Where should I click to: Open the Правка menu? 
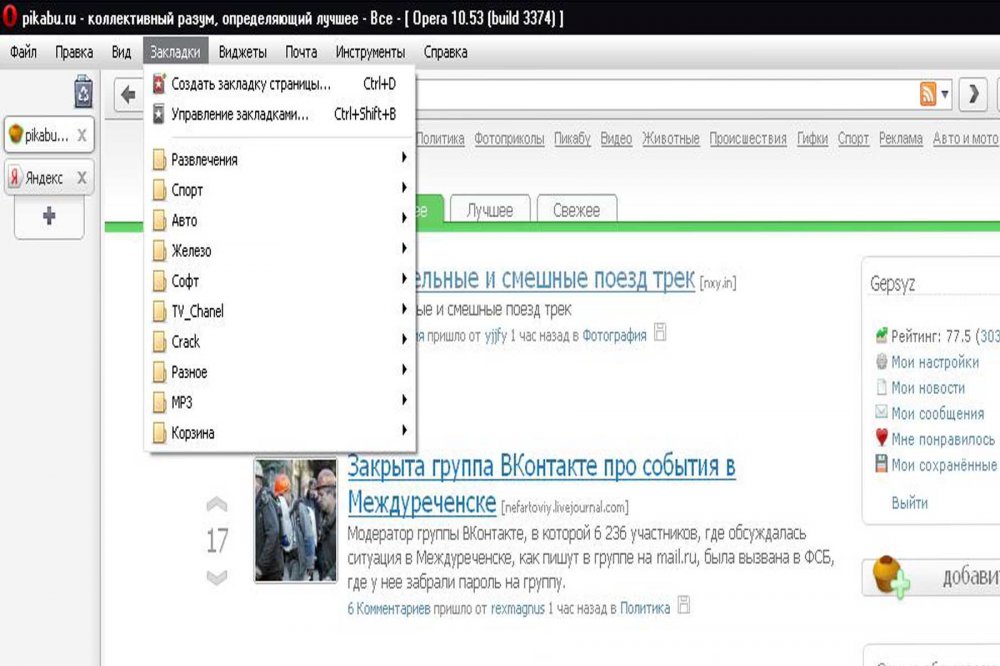click(x=74, y=52)
